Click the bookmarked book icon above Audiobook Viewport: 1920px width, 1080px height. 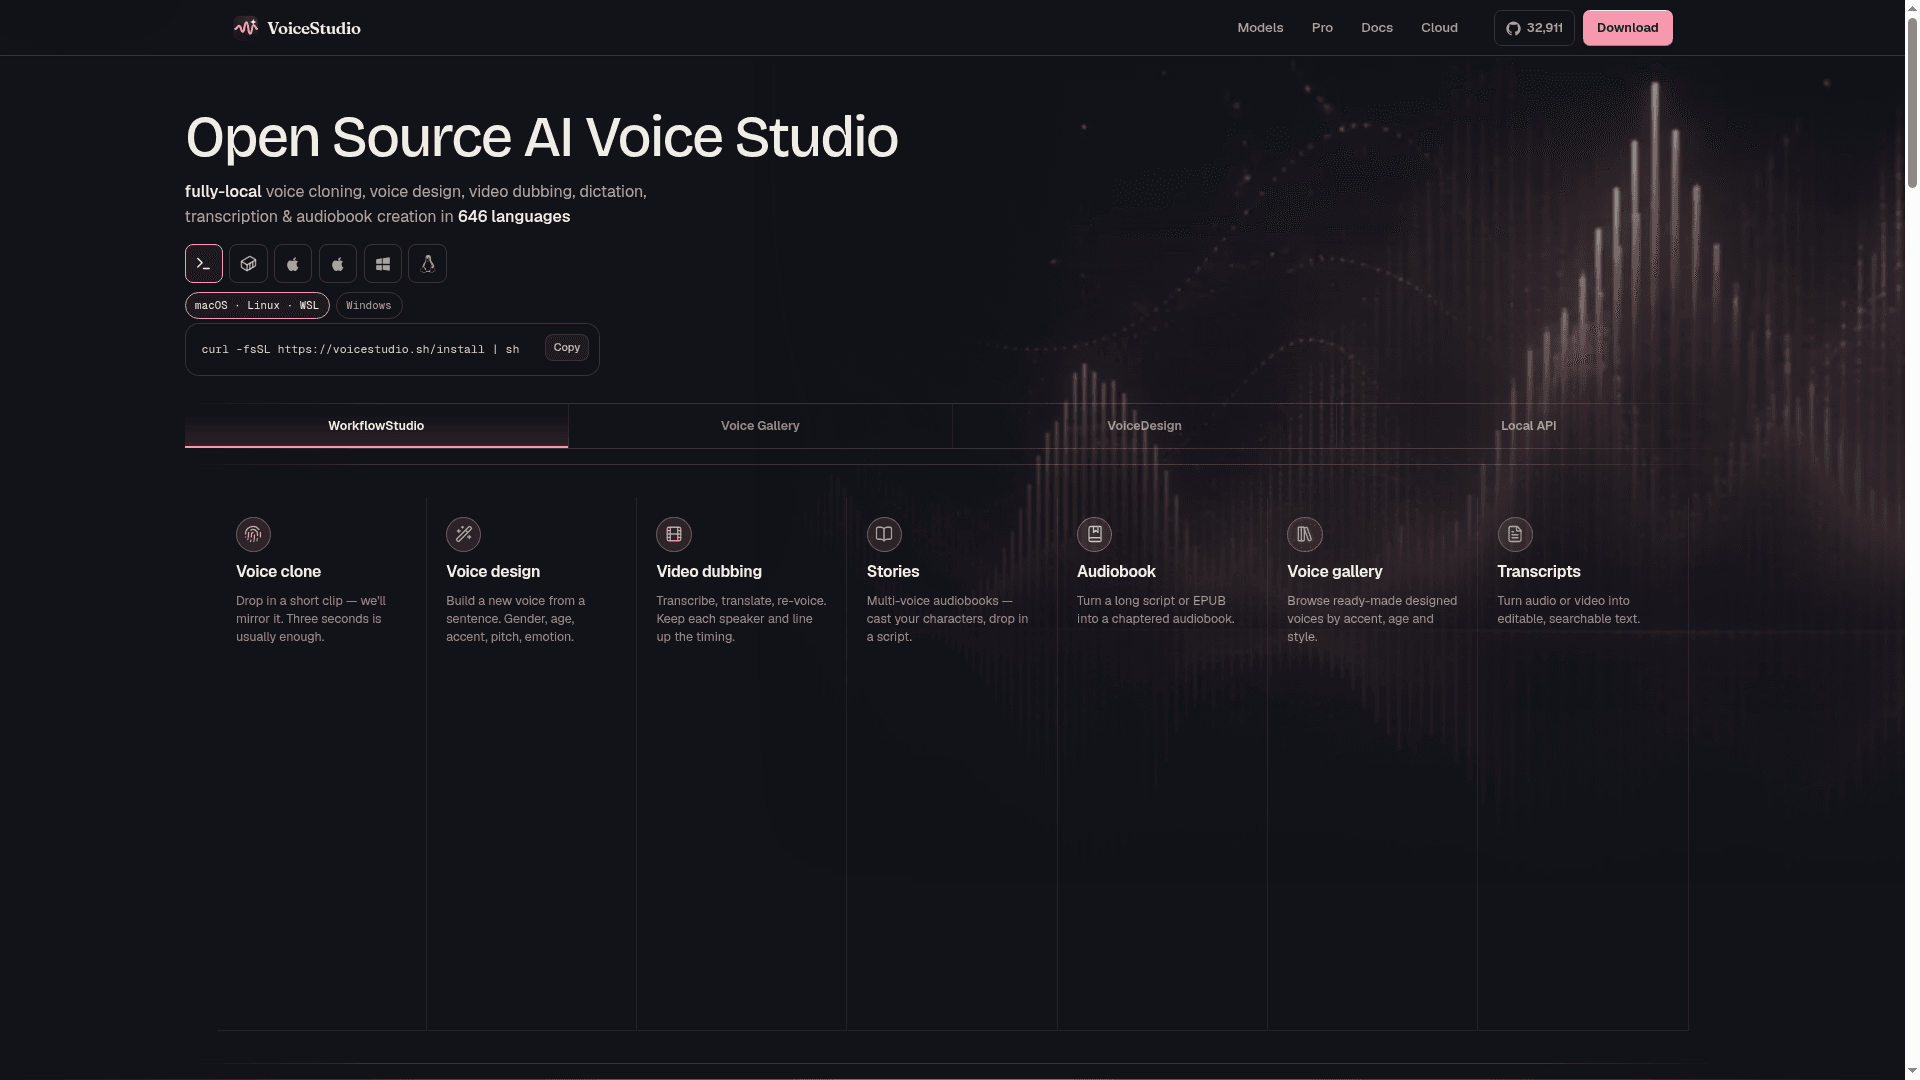(x=1094, y=534)
